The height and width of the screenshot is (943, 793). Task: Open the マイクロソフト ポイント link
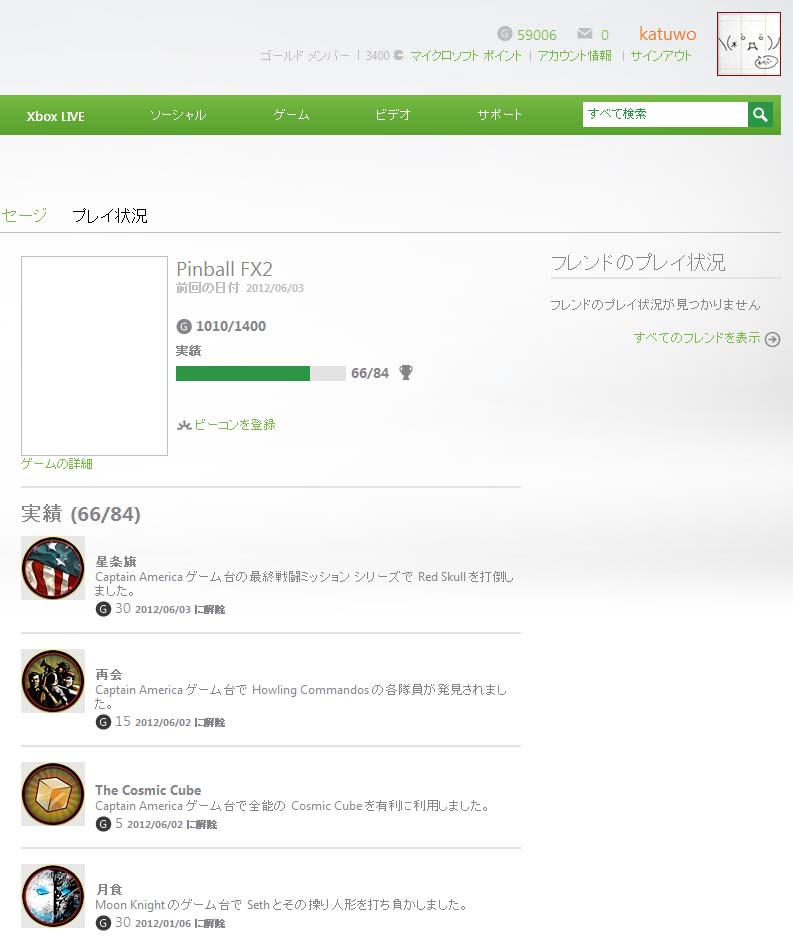(x=466, y=56)
